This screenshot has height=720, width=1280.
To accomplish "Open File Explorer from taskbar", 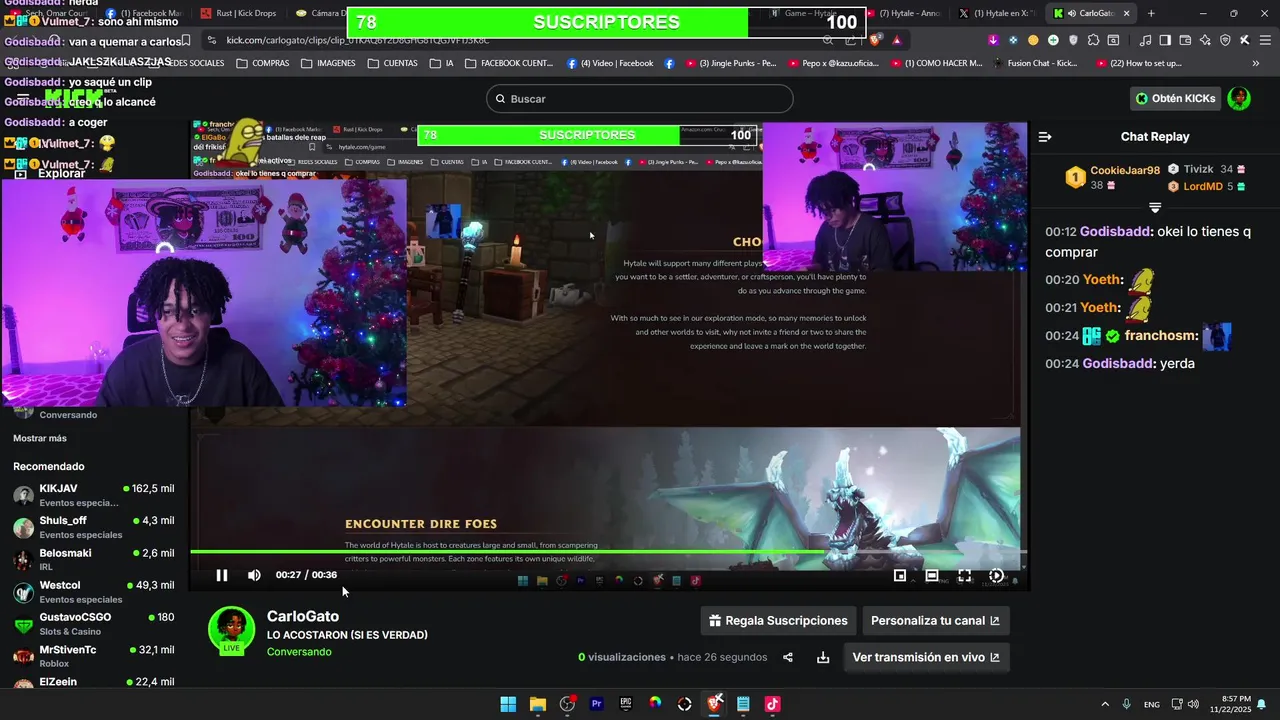I will click(x=537, y=704).
